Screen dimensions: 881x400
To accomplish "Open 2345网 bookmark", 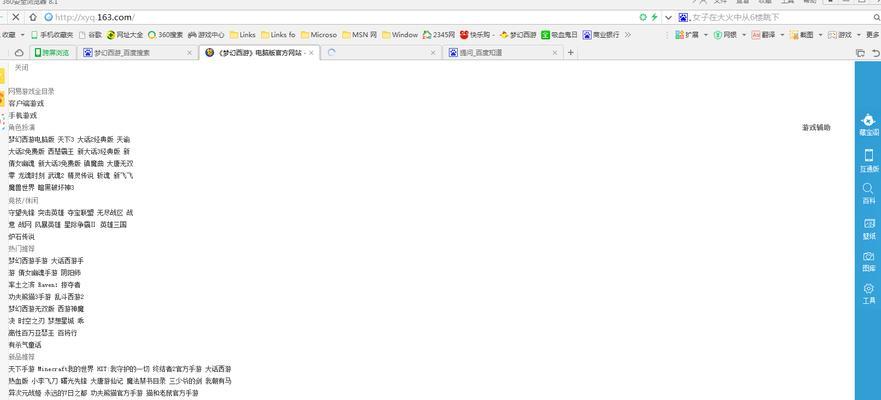I will (438, 35).
